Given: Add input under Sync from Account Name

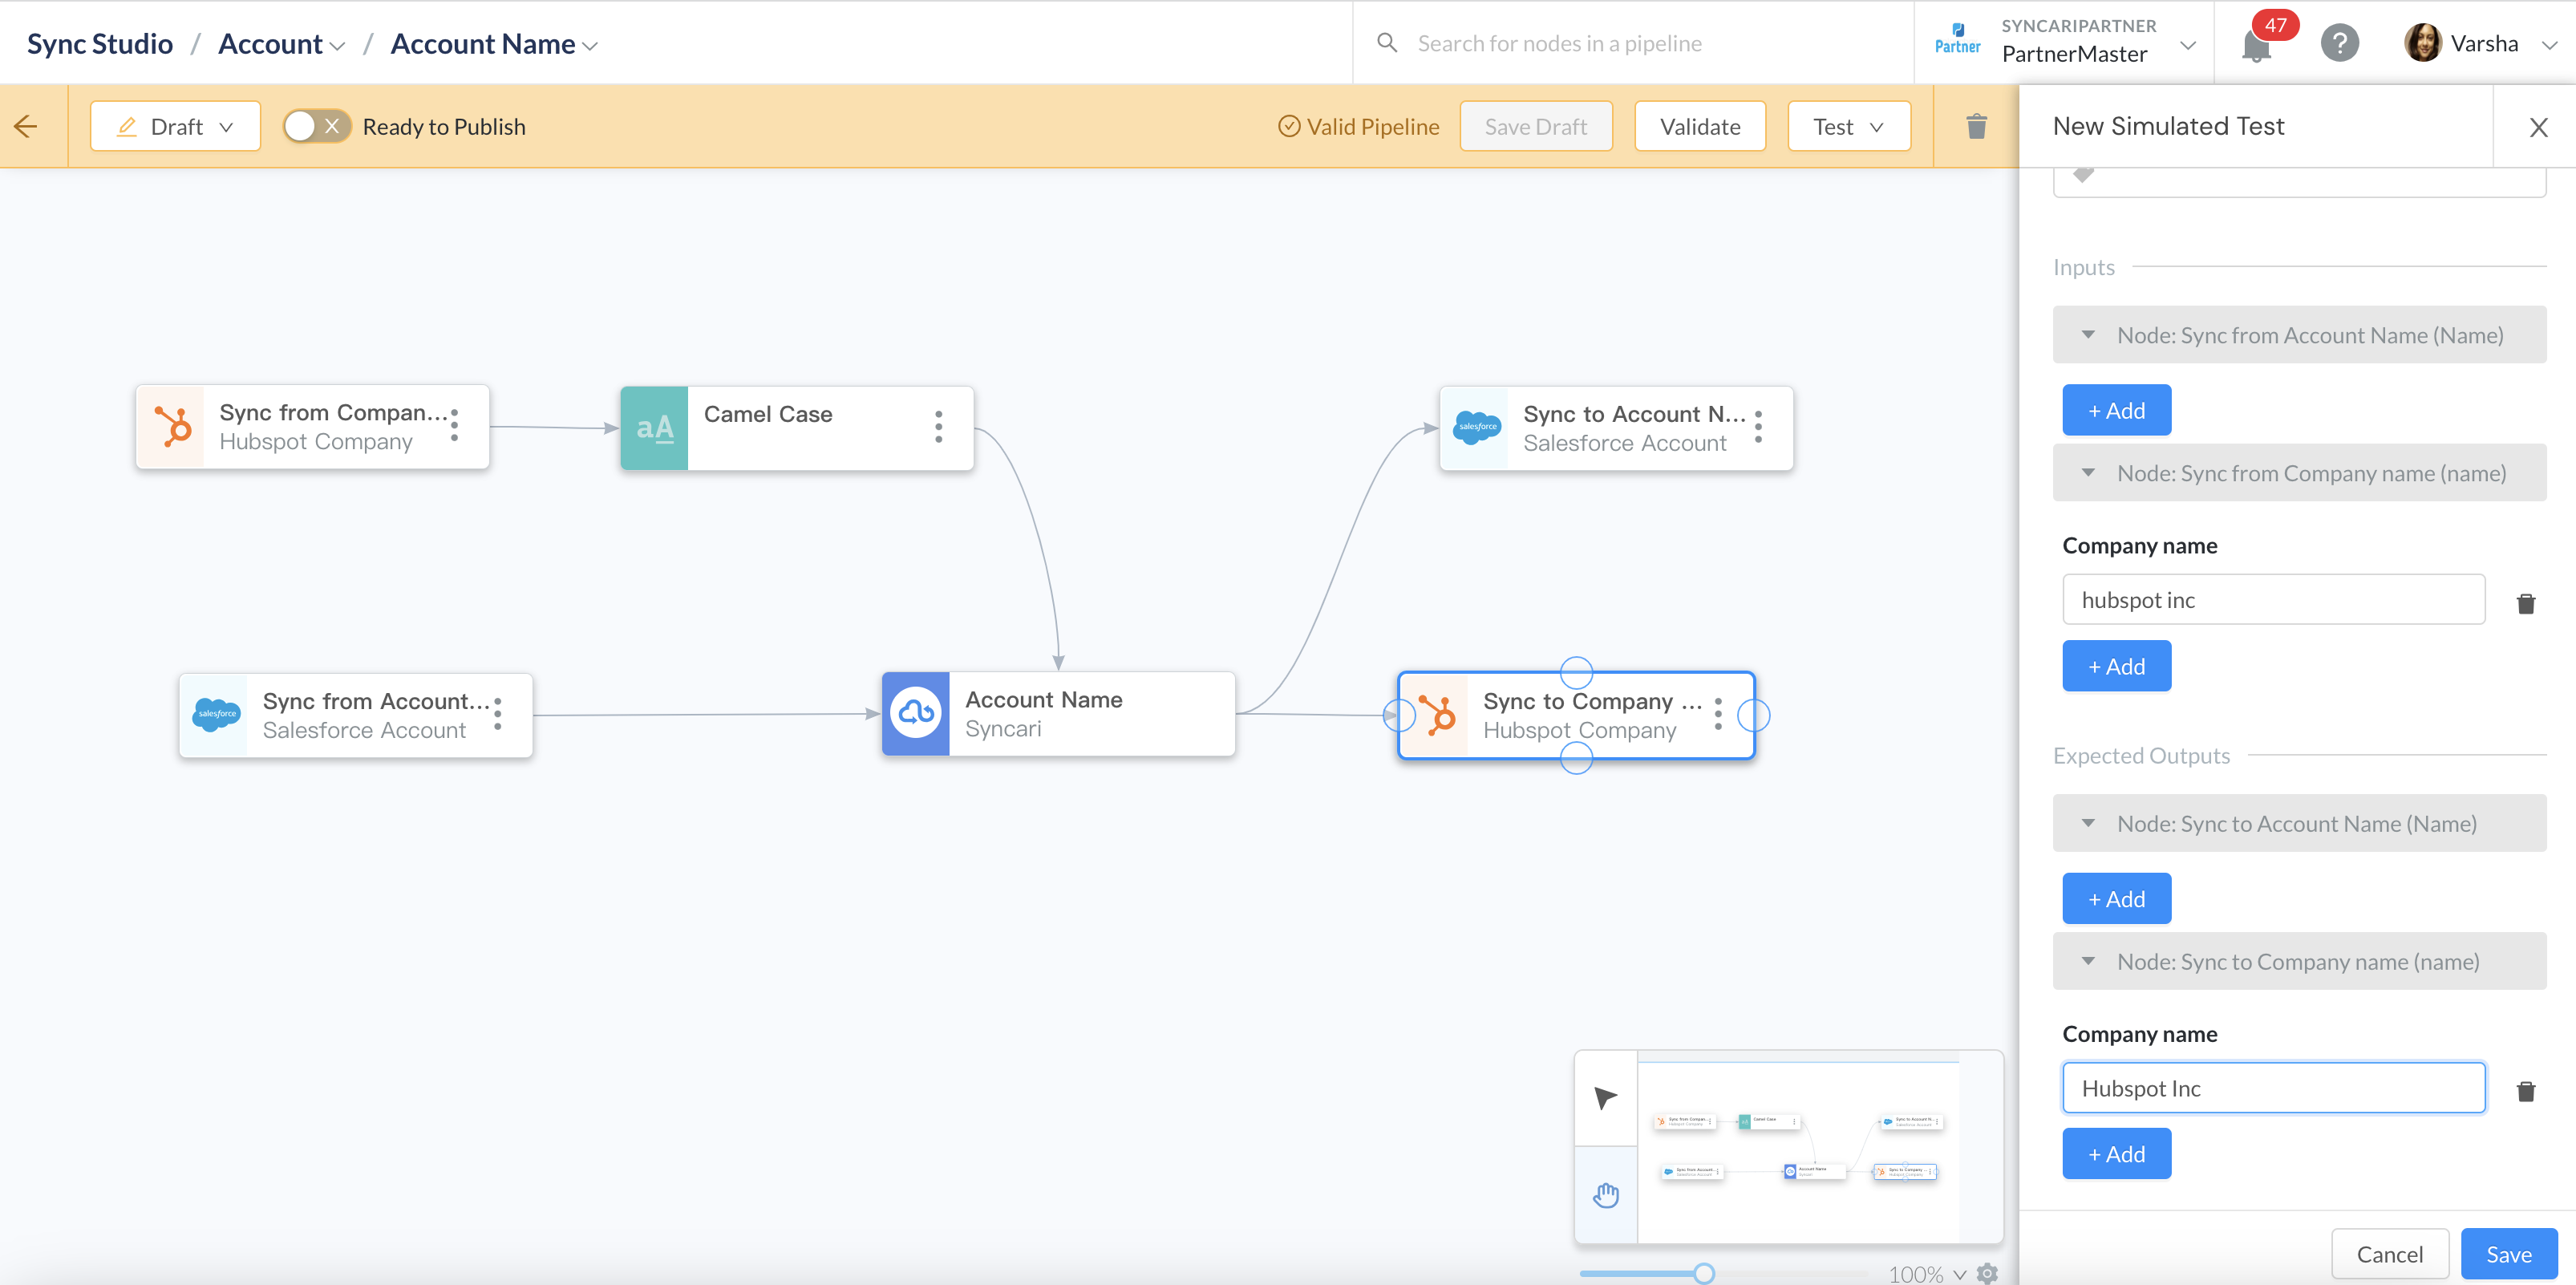Looking at the screenshot, I should click(2116, 410).
